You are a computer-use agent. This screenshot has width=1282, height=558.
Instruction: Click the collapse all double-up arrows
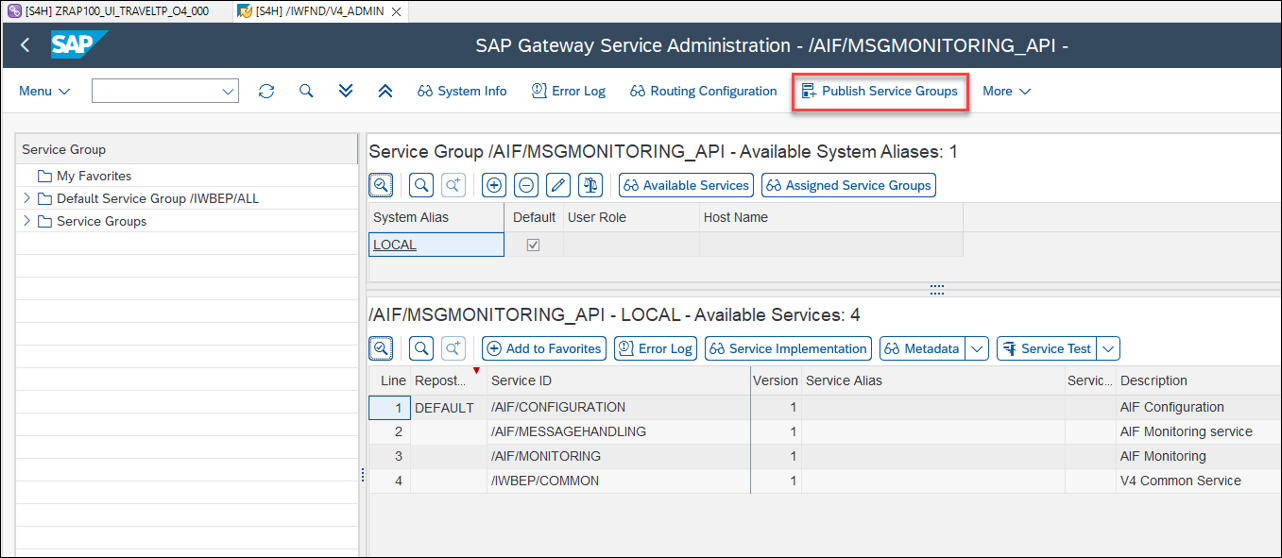[x=385, y=91]
